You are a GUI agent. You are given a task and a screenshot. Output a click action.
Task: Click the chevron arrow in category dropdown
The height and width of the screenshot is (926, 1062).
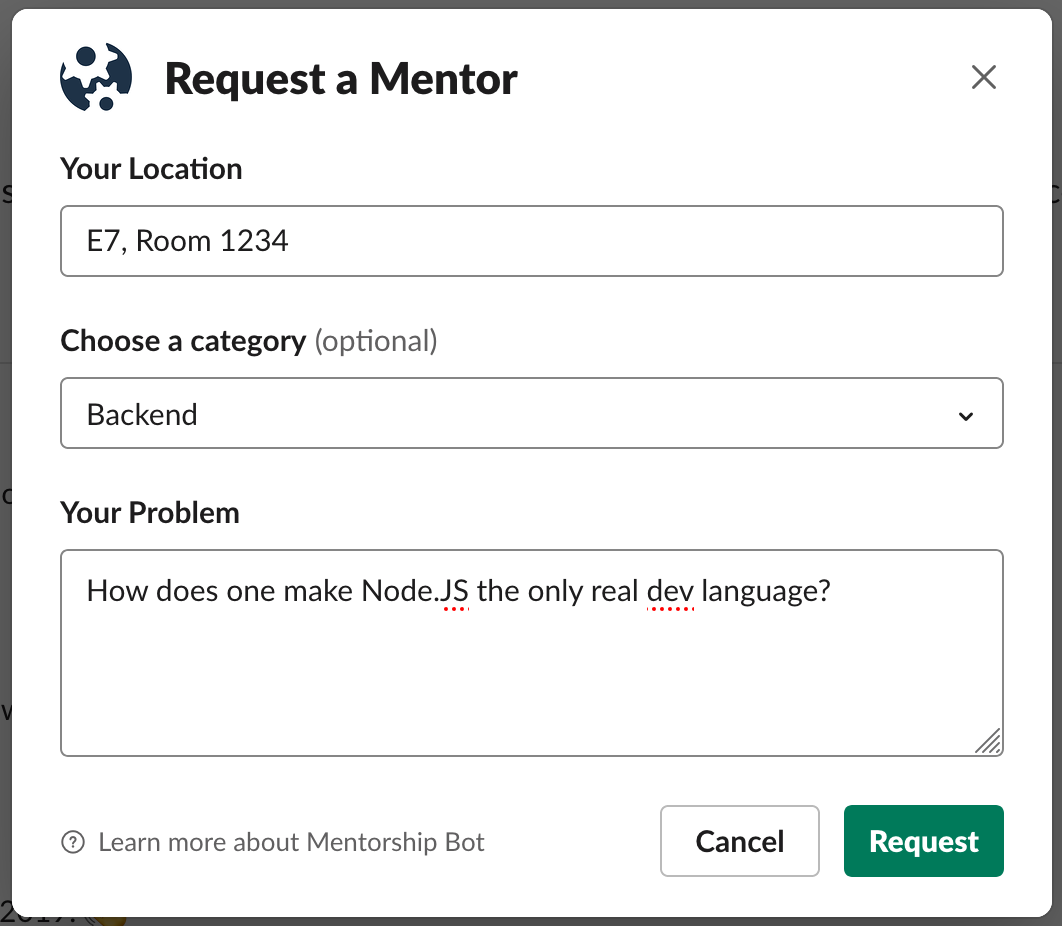coord(966,416)
